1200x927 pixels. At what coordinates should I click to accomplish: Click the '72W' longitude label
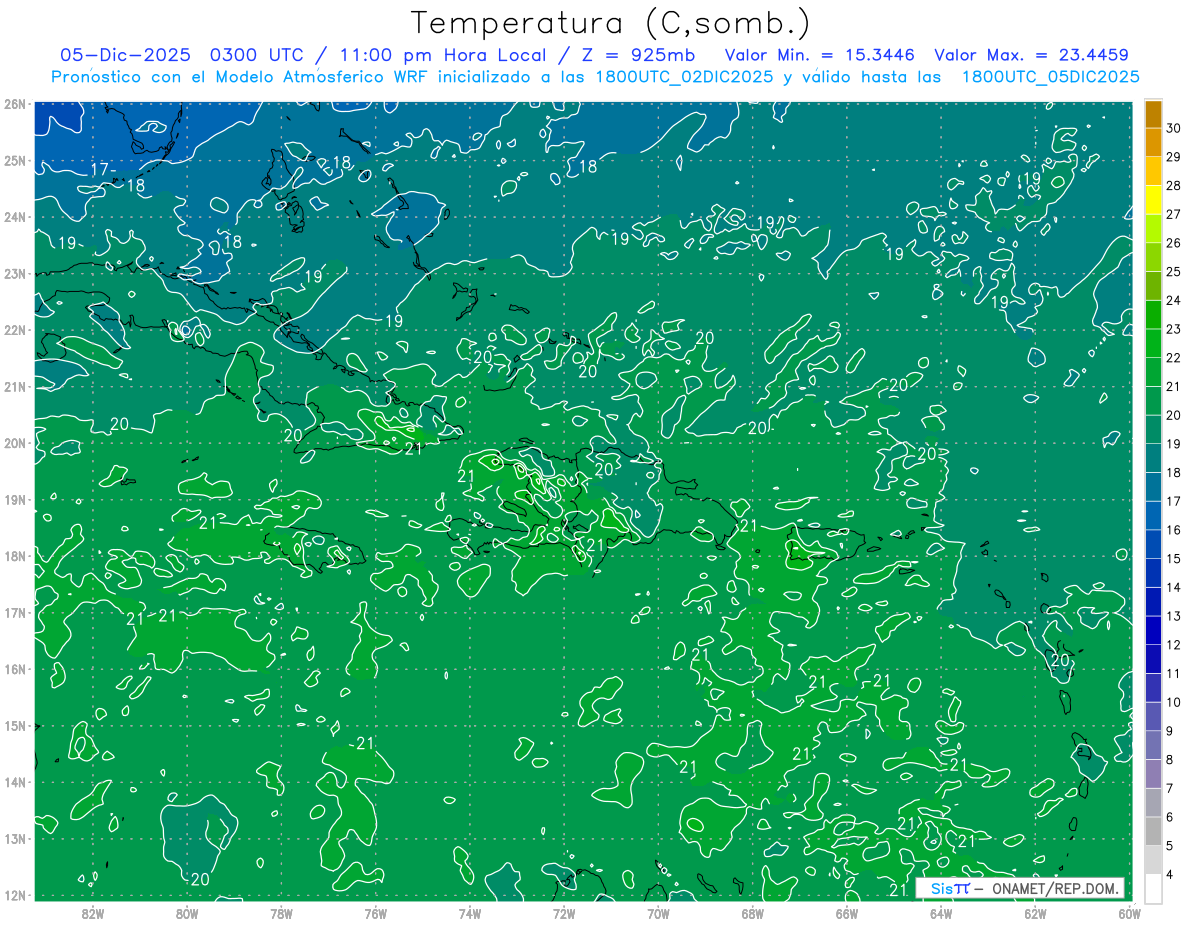point(564,914)
